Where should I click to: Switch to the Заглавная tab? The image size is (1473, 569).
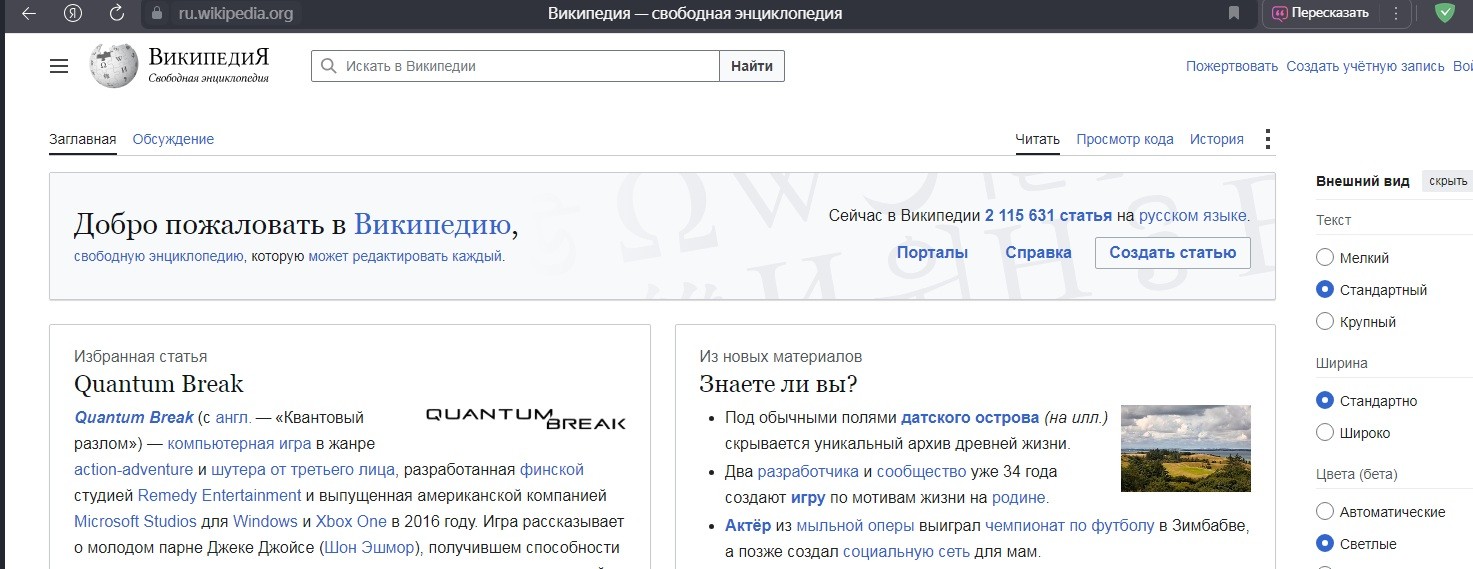tap(83, 139)
